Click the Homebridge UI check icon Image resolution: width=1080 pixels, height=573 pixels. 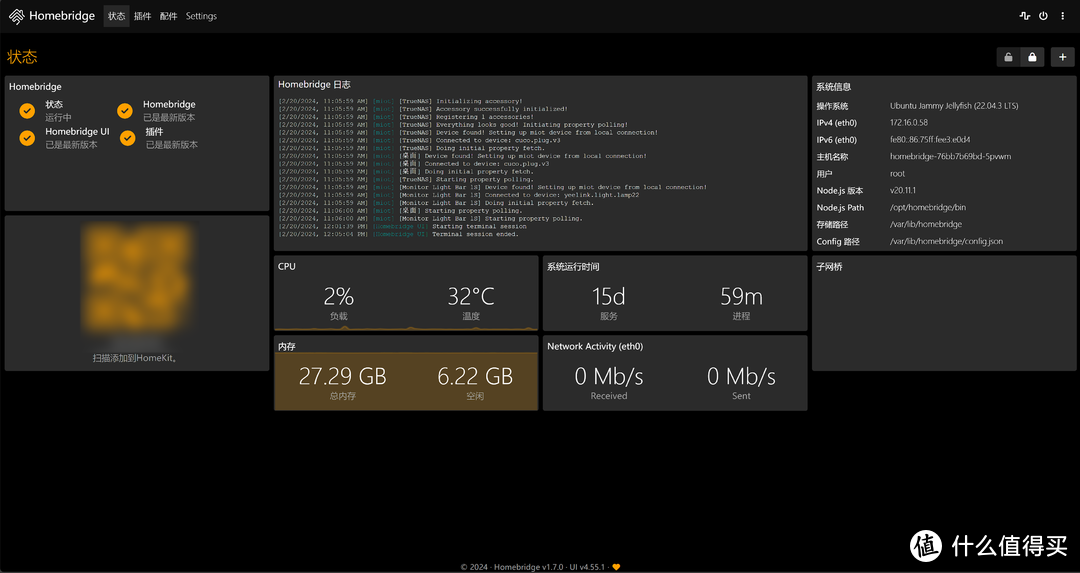(x=27, y=138)
